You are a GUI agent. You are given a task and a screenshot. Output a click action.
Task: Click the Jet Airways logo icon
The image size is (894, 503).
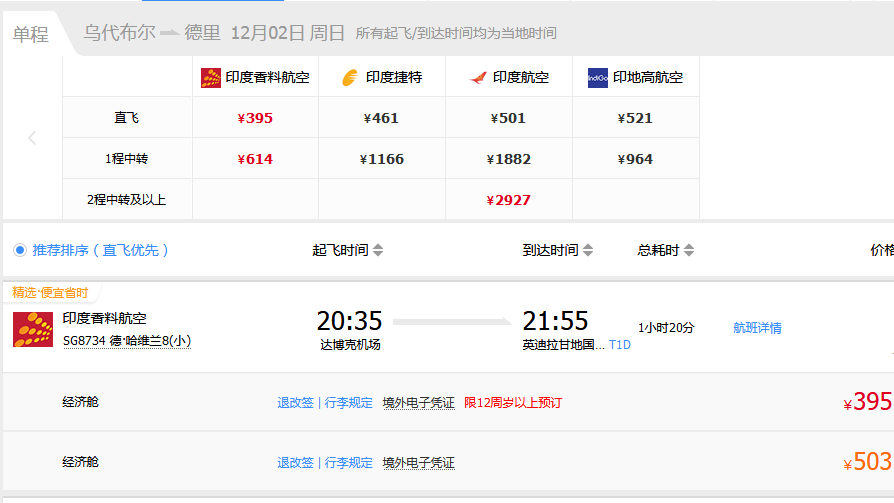coord(350,78)
